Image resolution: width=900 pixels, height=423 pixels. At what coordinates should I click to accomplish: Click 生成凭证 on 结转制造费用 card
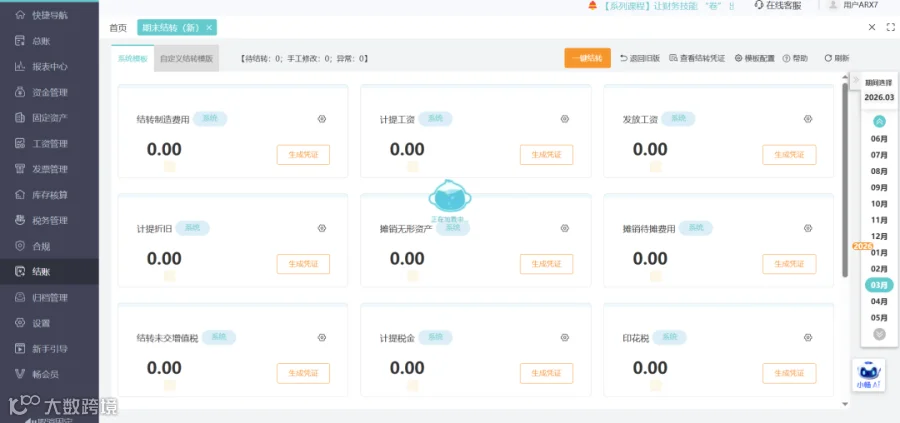(303, 154)
